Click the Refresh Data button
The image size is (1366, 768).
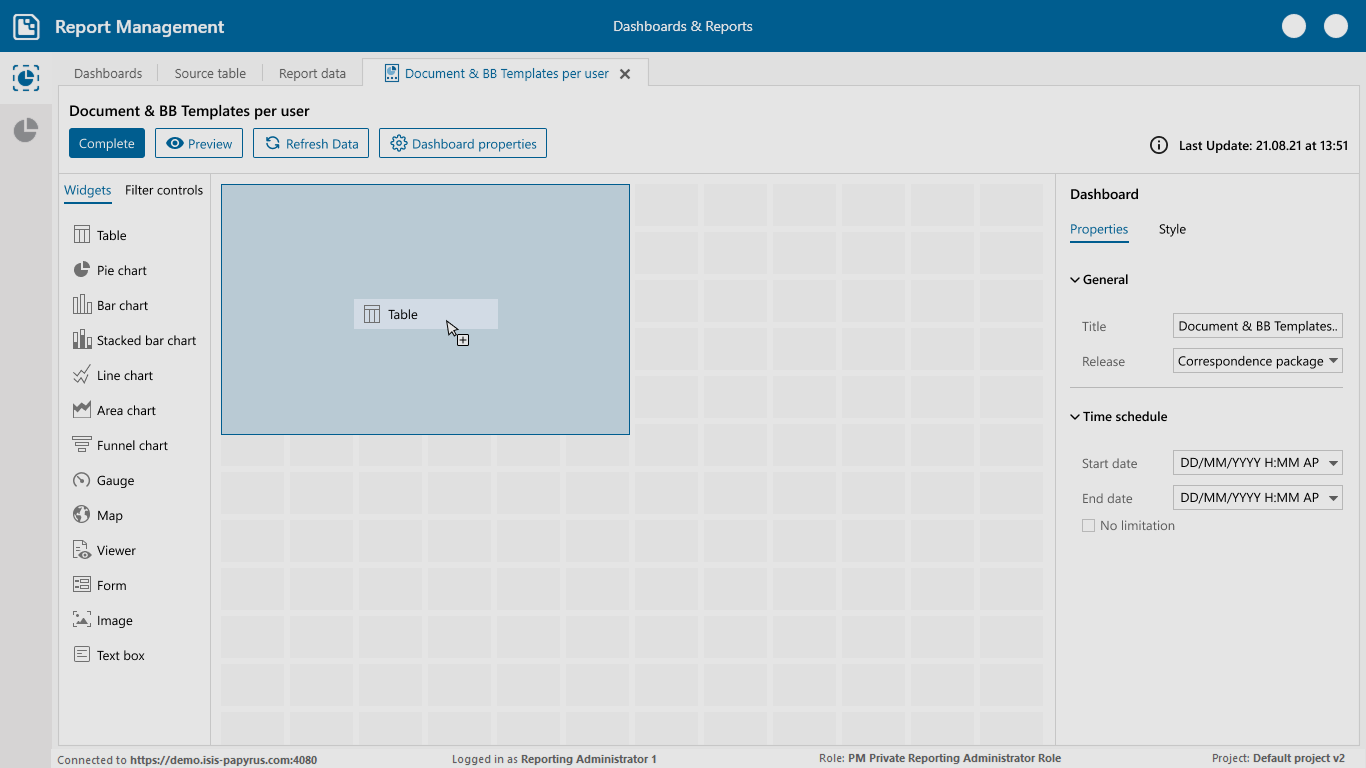[311, 143]
